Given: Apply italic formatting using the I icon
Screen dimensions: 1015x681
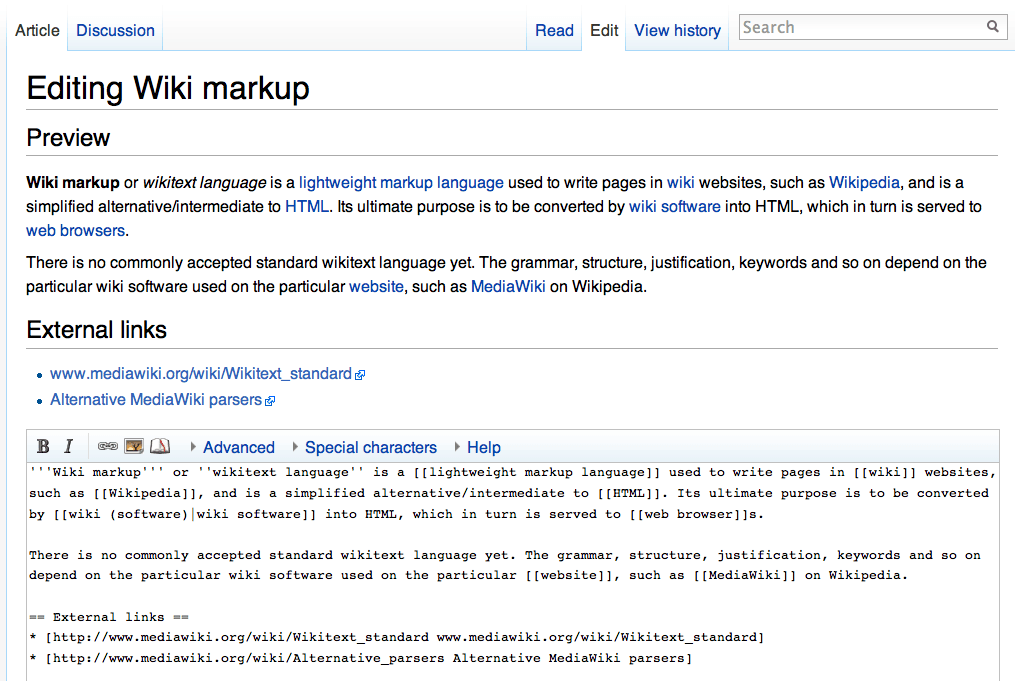Looking at the screenshot, I should point(68,446).
